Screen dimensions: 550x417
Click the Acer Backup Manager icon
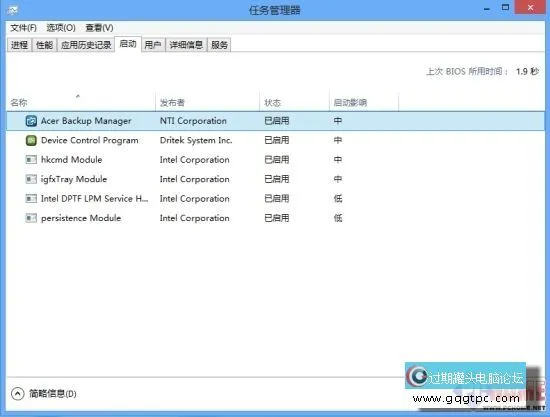(x=31, y=121)
